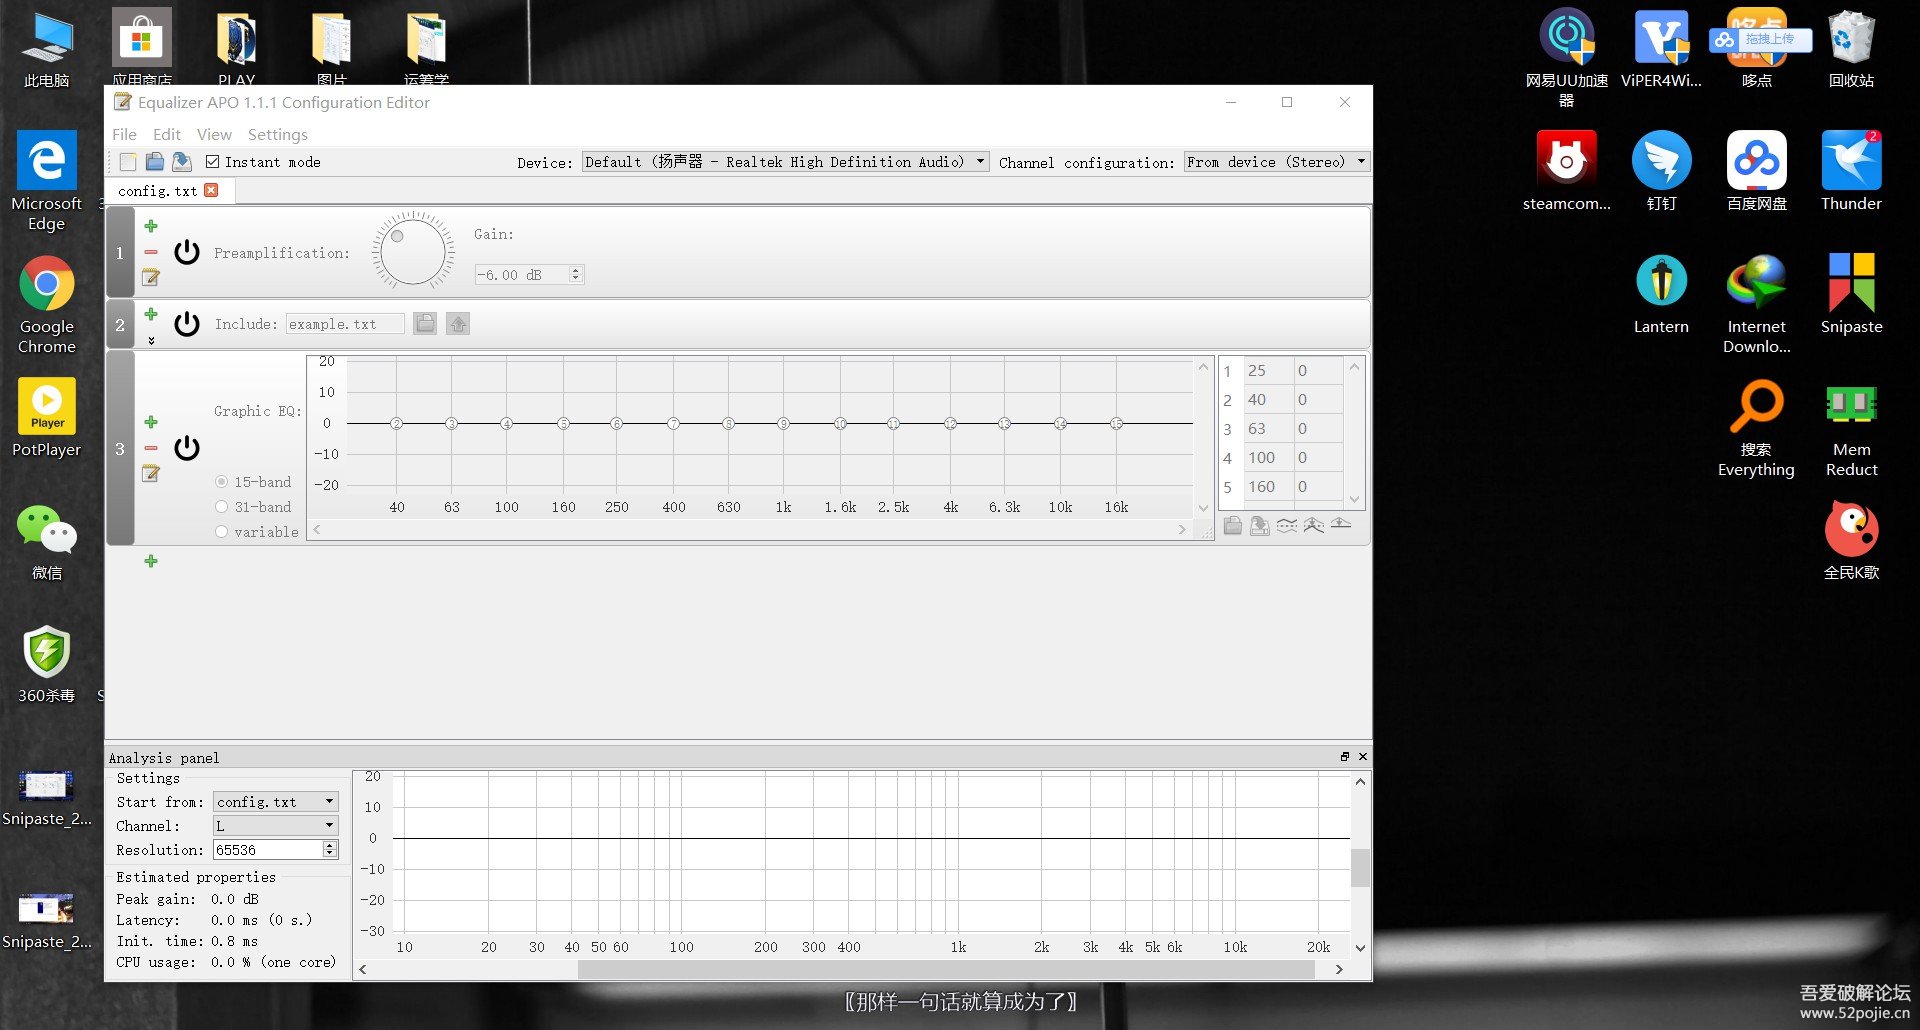The height and width of the screenshot is (1030, 1920).
Task: Toggle power for the Preamplification filter
Action: [x=187, y=252]
